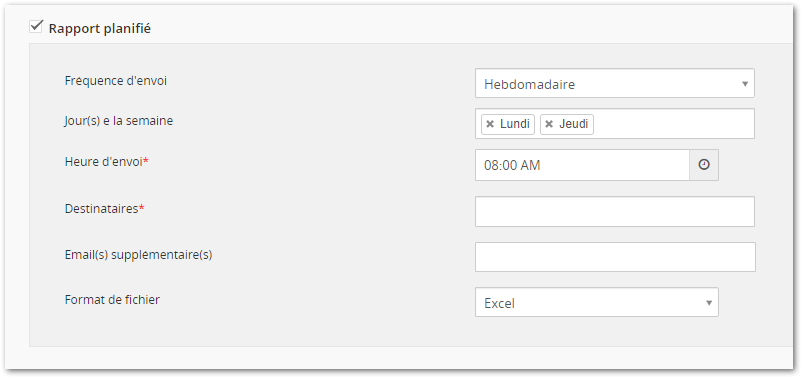This screenshot has width=802, height=378.
Task: Focus the Heure d'envoi time field
Action: coord(582,165)
